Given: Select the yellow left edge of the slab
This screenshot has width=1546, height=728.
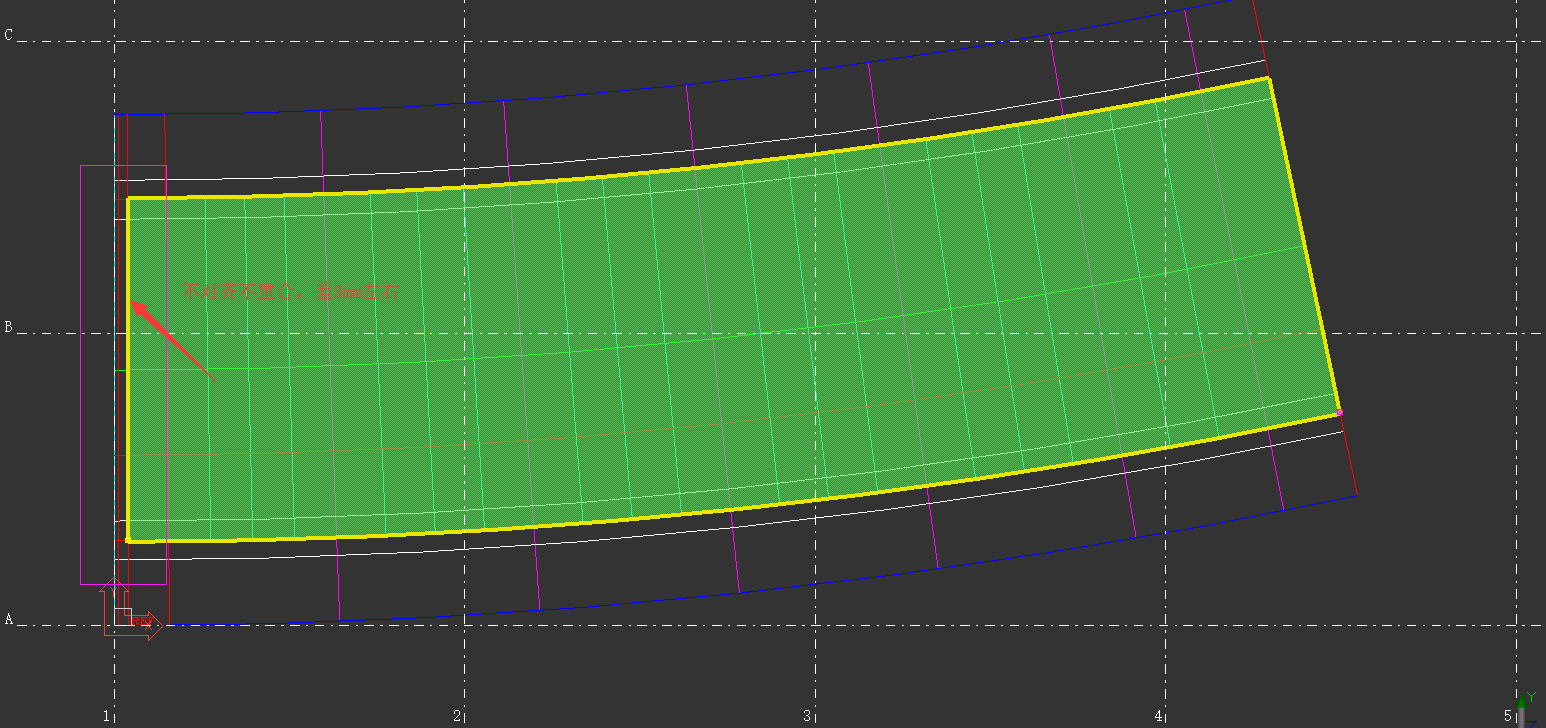Looking at the screenshot, I should (128, 370).
